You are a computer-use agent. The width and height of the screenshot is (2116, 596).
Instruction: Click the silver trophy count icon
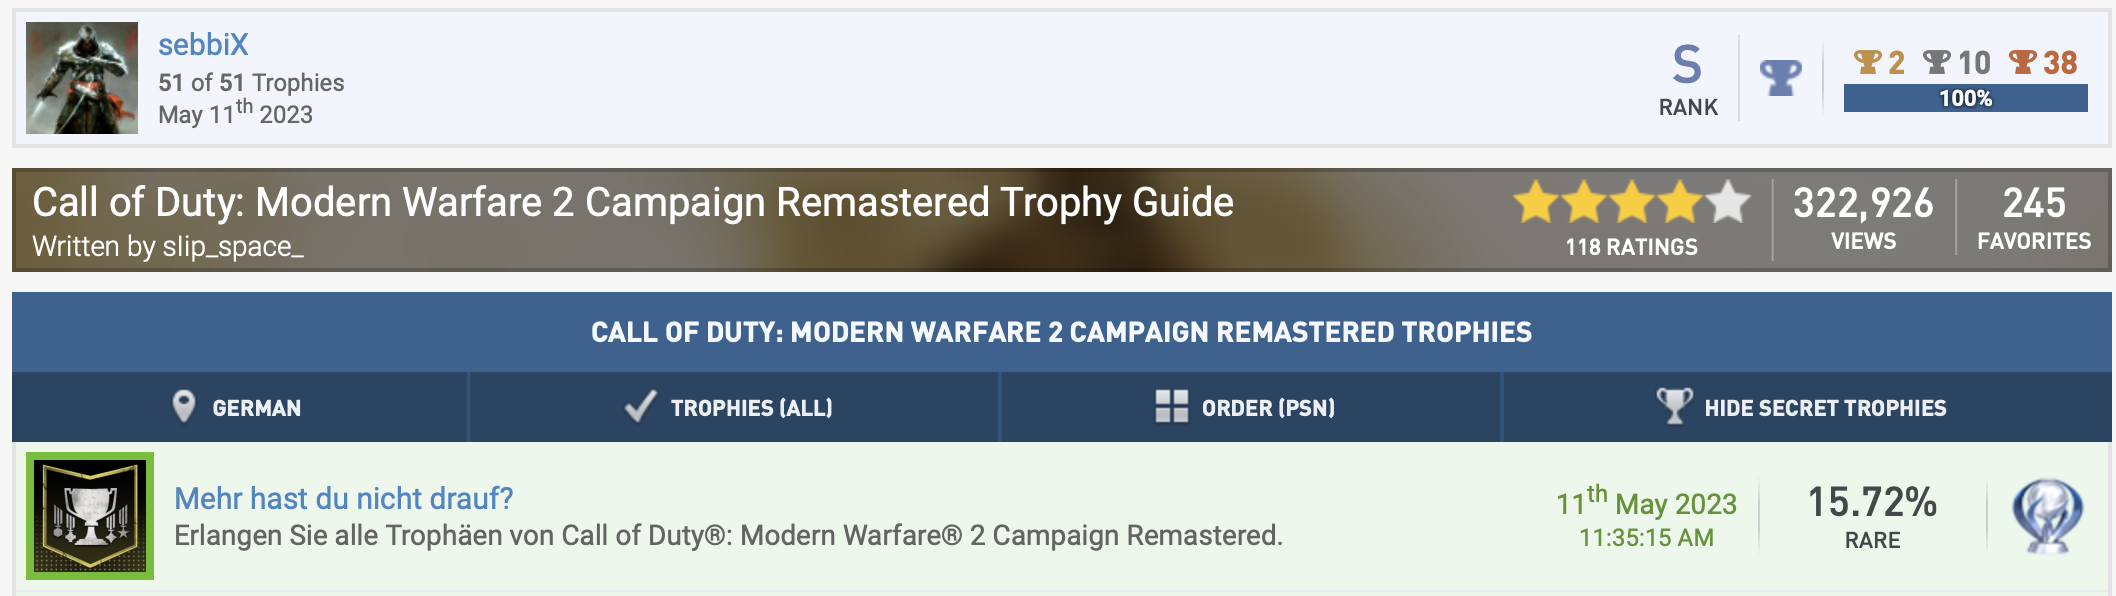(1936, 62)
